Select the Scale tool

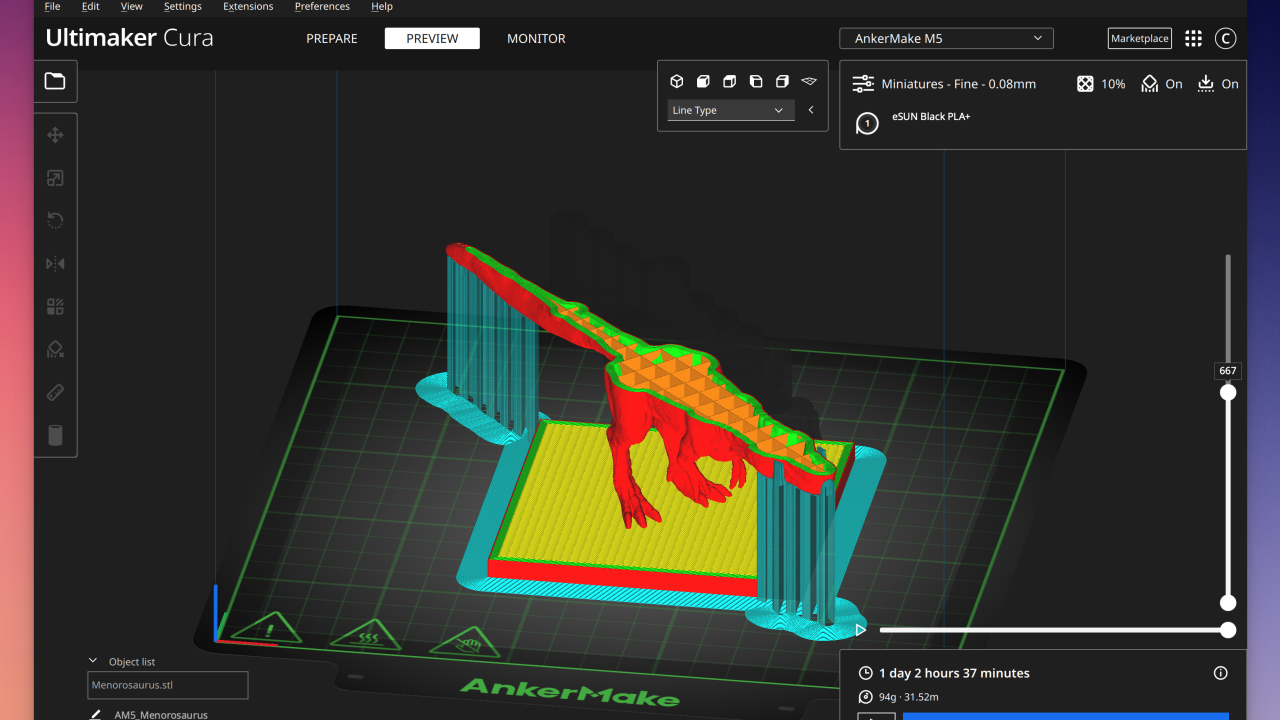coord(55,178)
